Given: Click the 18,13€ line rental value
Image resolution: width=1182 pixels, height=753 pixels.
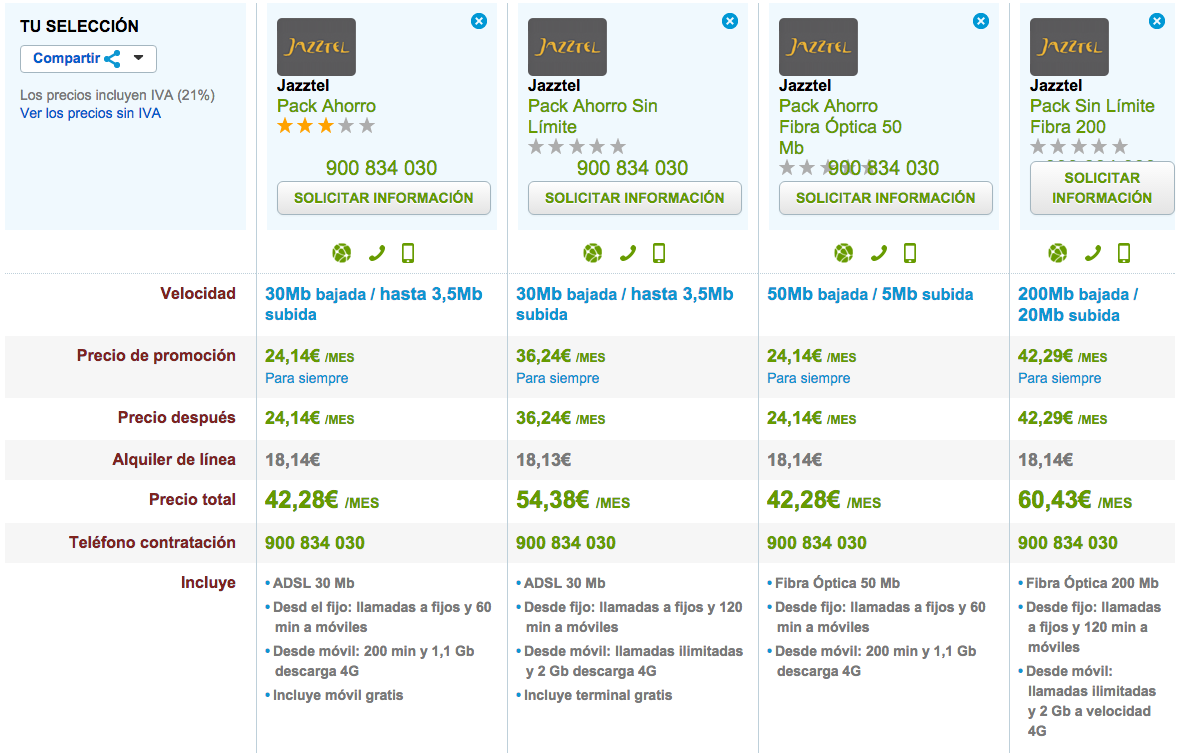Looking at the screenshot, I should pos(544,460).
